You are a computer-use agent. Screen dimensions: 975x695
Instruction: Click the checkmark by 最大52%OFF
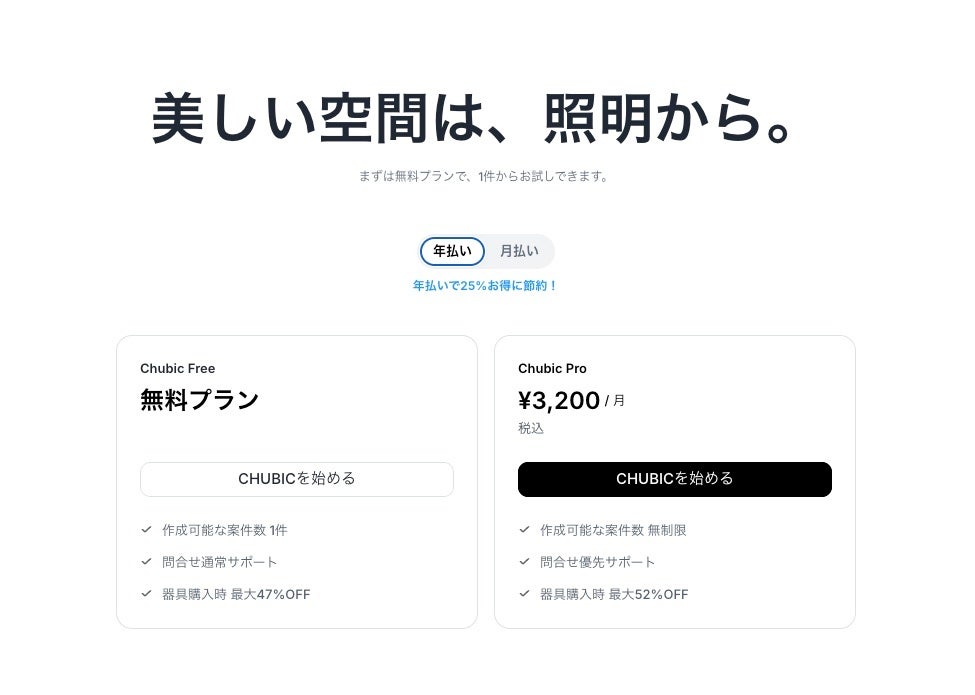(x=524, y=594)
